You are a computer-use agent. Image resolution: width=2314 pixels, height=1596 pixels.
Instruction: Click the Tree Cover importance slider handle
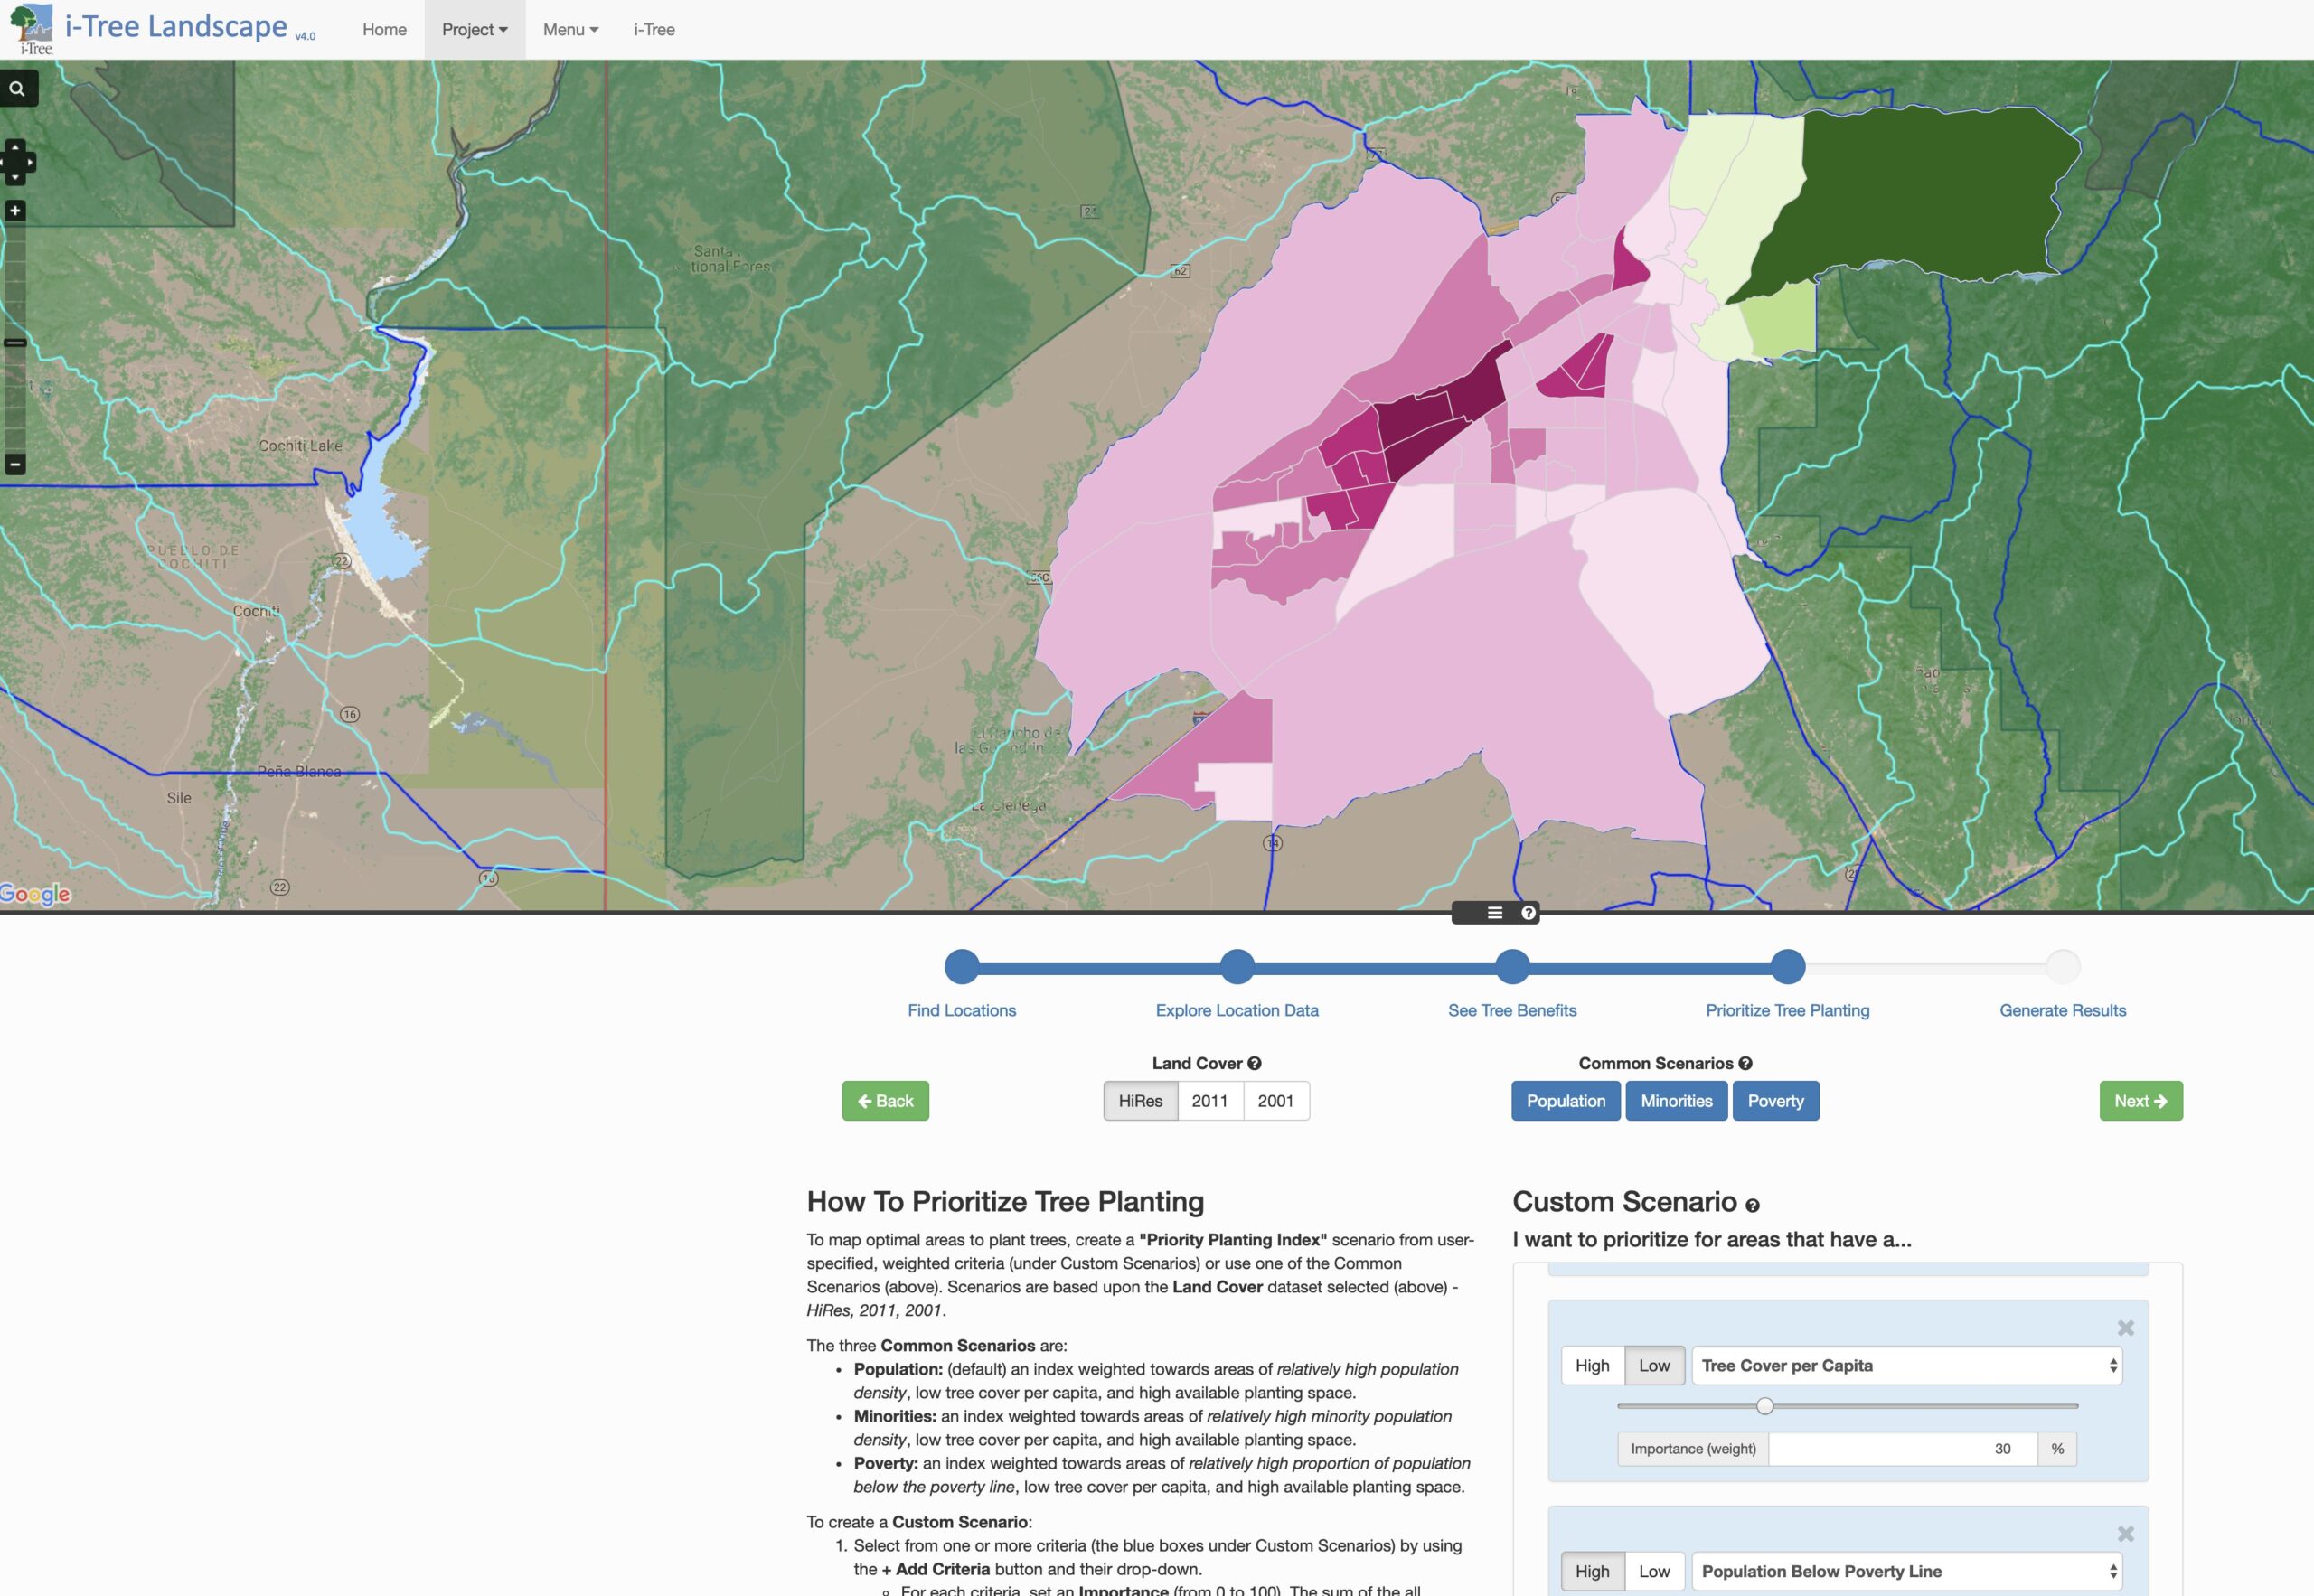1765,1406
